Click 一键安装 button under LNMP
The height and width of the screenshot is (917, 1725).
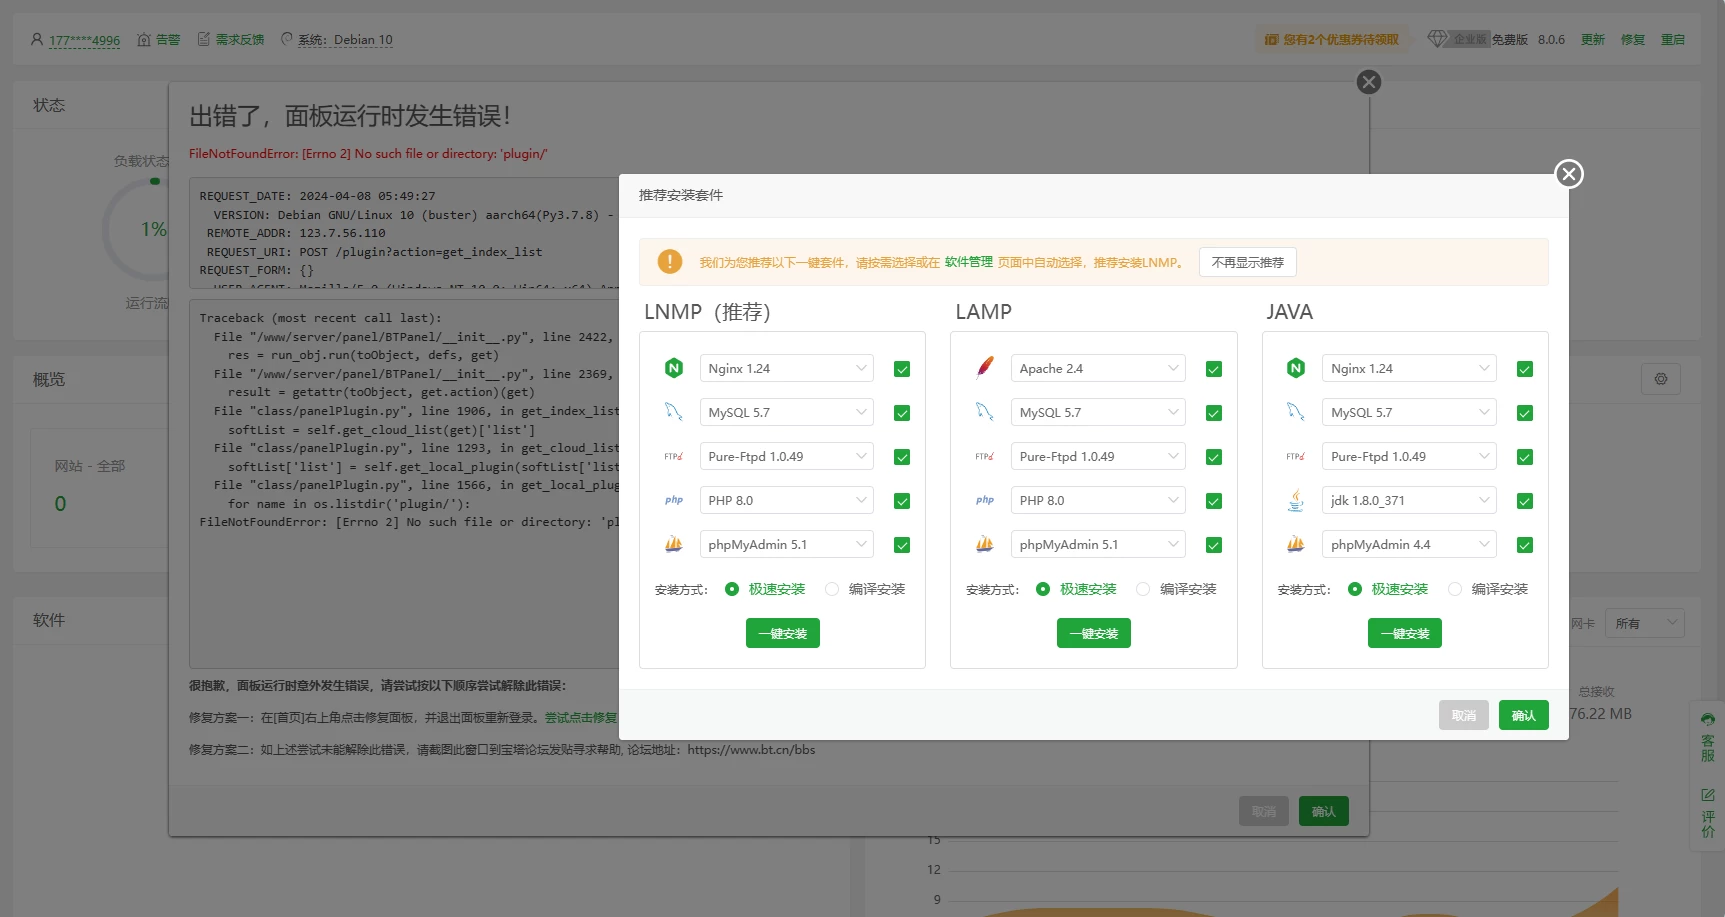tap(782, 633)
